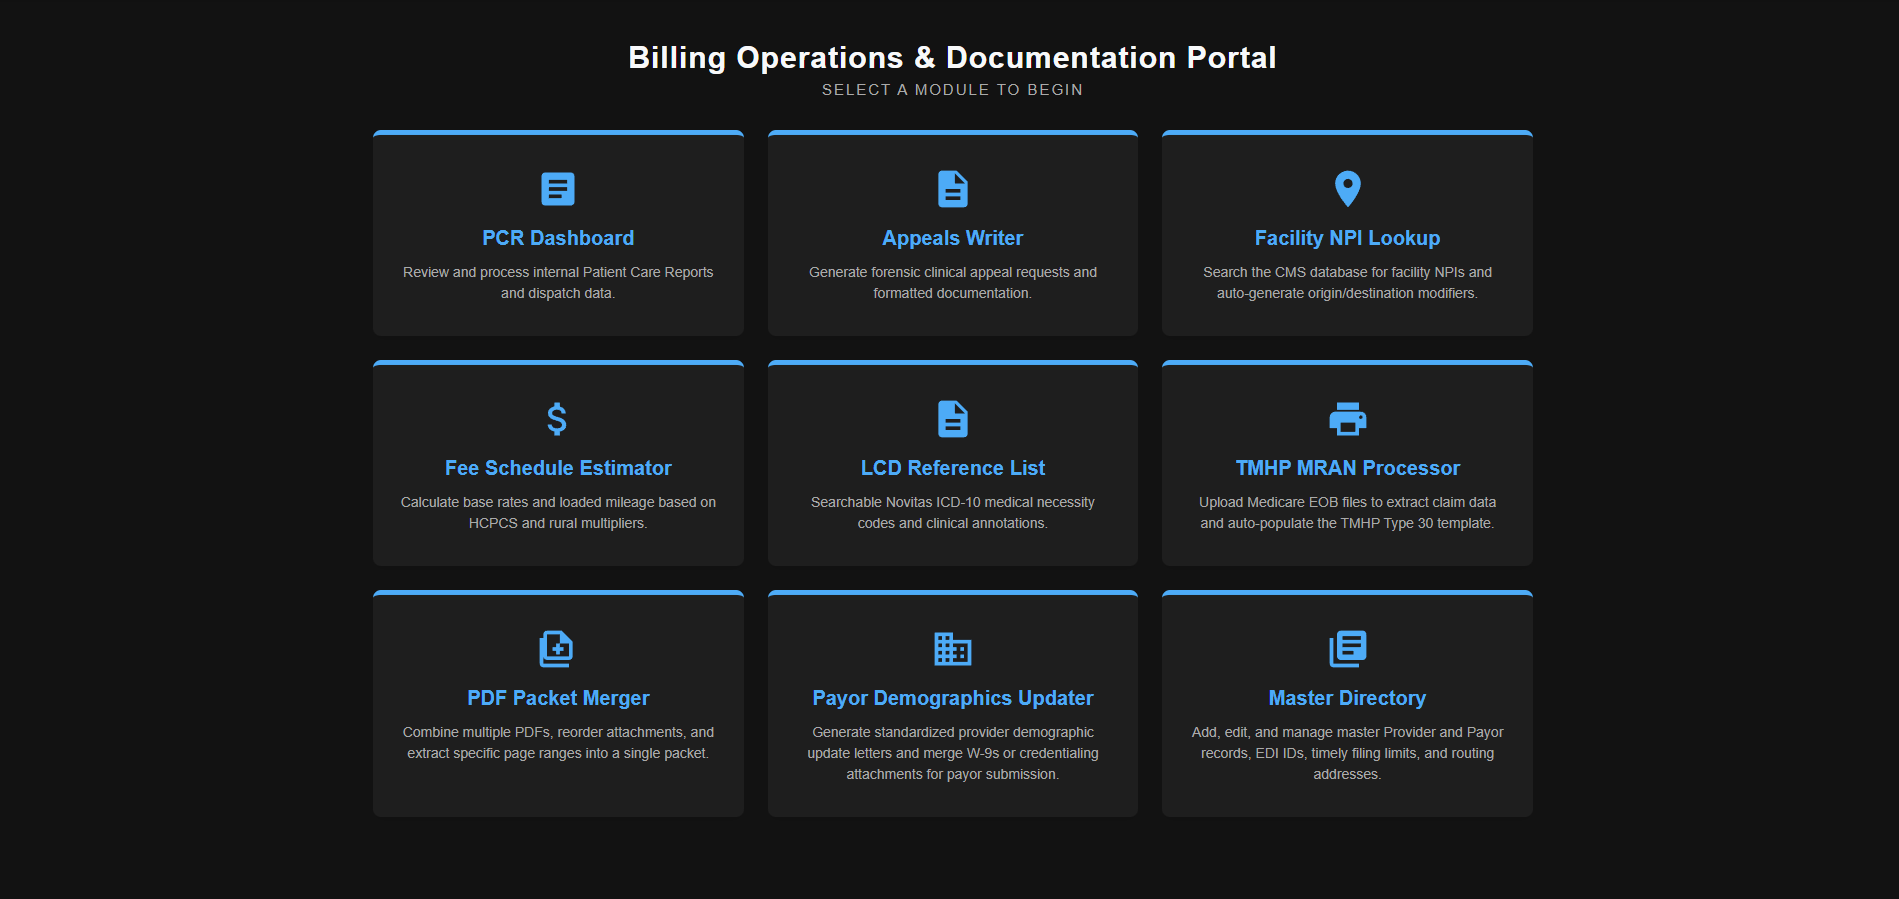Image resolution: width=1899 pixels, height=899 pixels.
Task: Click the Fee Schedule Estimator dollar icon
Action: (x=558, y=419)
